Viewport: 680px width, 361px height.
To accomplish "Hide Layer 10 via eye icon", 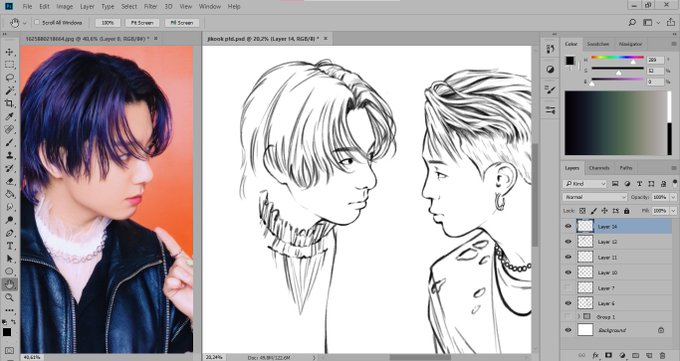I will (568, 272).
